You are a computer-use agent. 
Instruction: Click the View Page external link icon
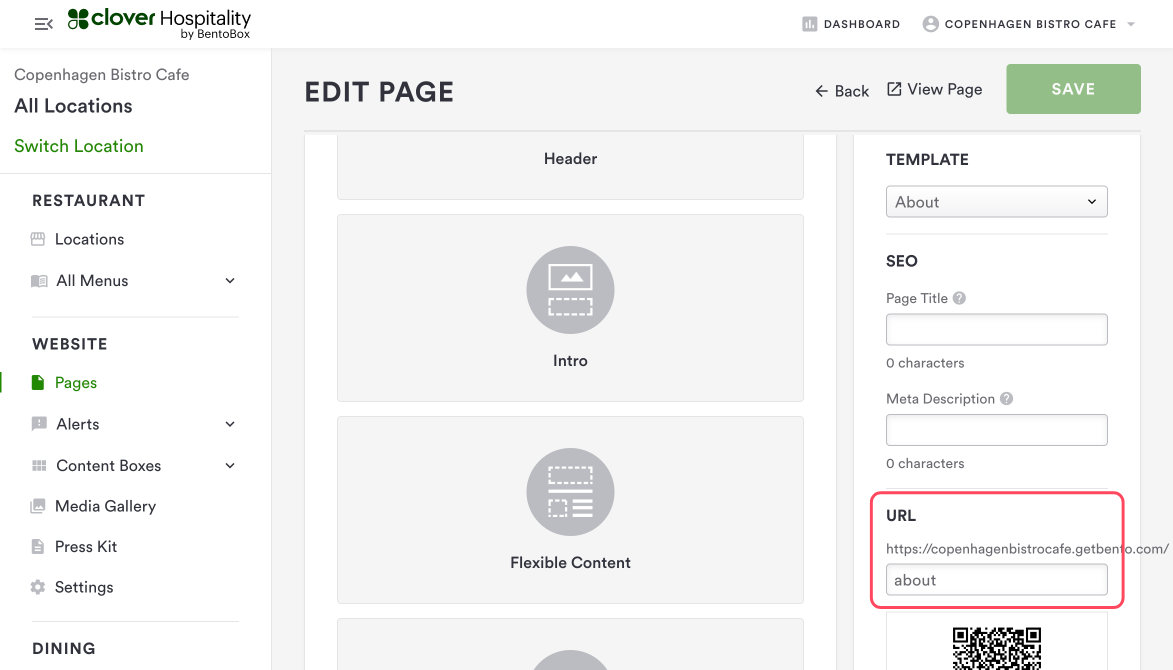pyautogui.click(x=894, y=89)
